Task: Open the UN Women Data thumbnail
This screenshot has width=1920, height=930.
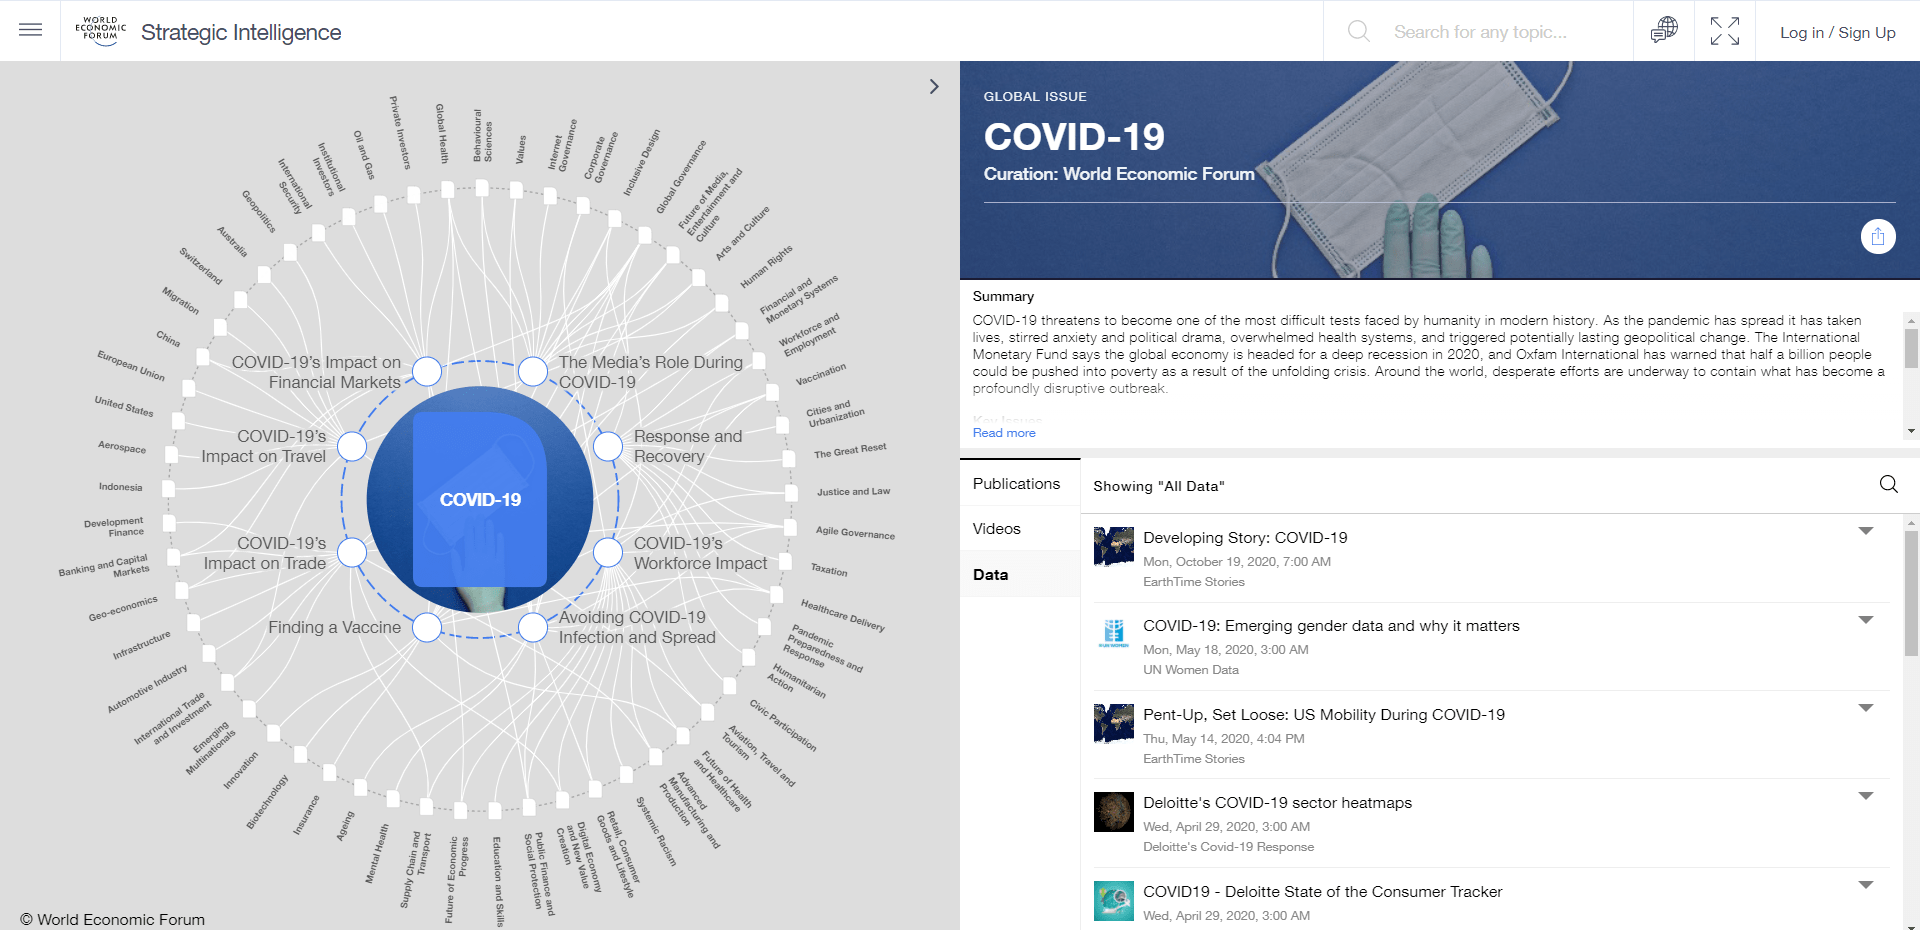Action: coord(1113,634)
